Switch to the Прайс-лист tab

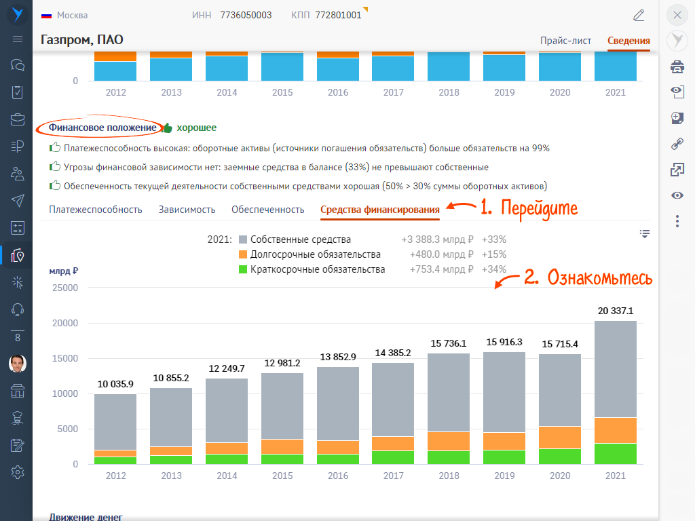[565, 40]
